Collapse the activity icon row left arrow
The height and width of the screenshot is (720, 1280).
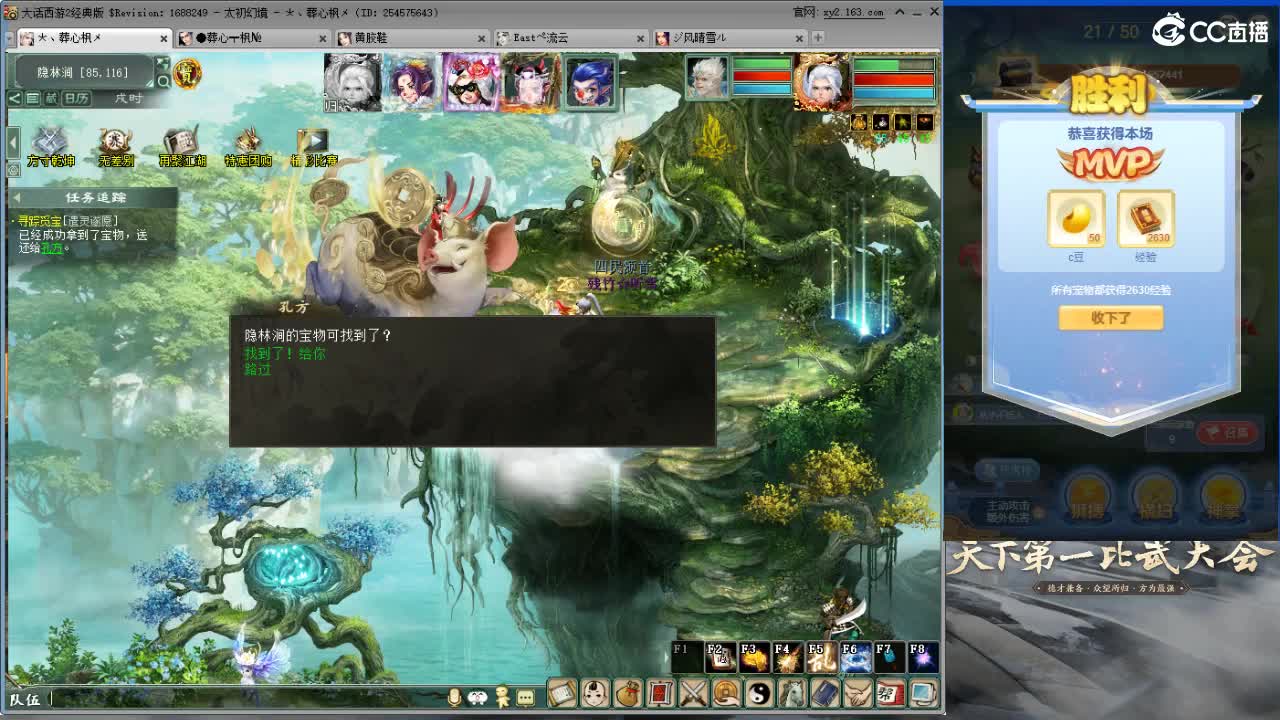click(13, 143)
